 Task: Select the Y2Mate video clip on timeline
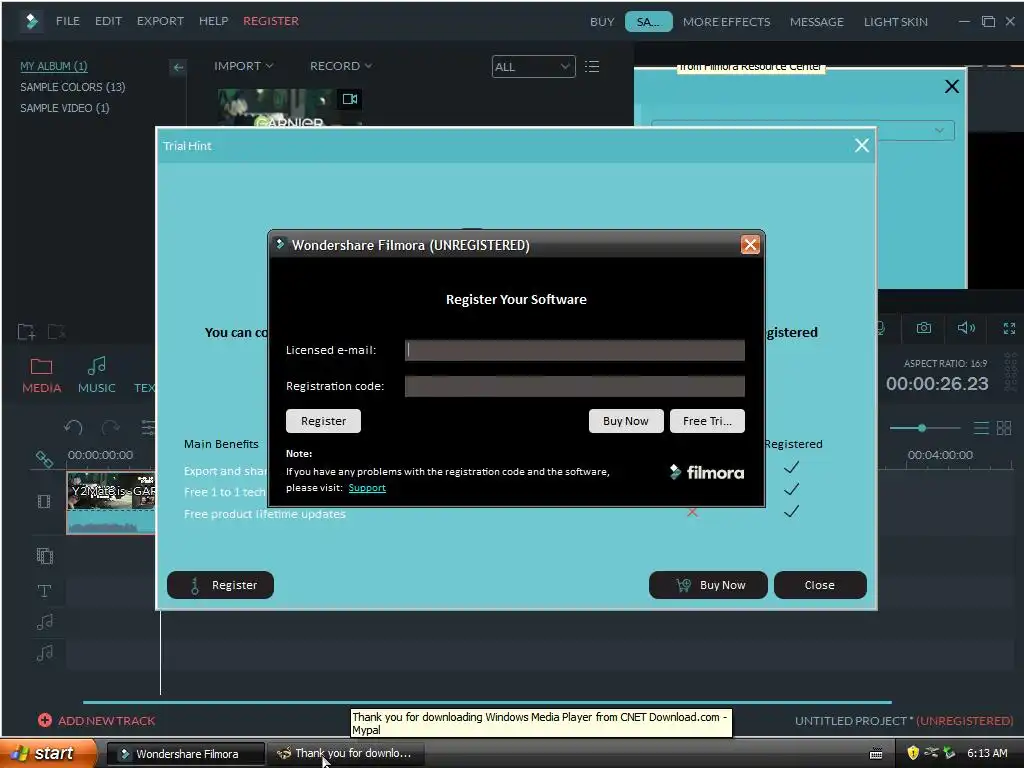click(111, 503)
